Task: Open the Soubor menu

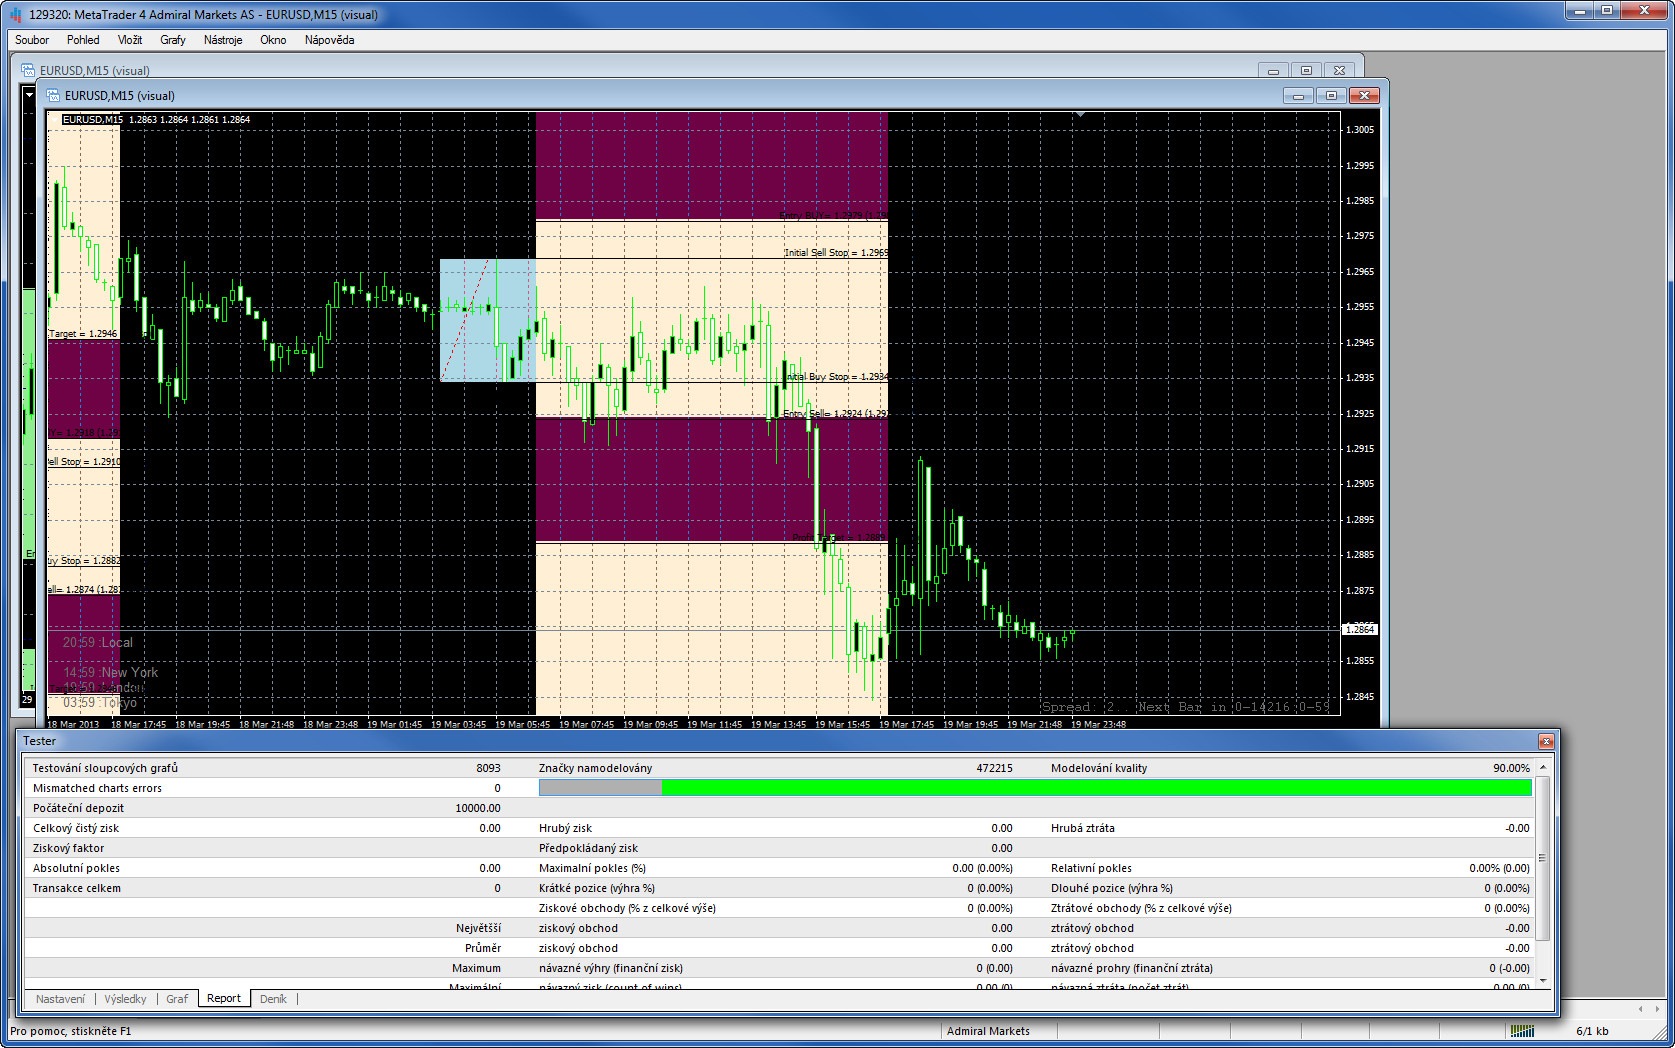Action: point(32,40)
